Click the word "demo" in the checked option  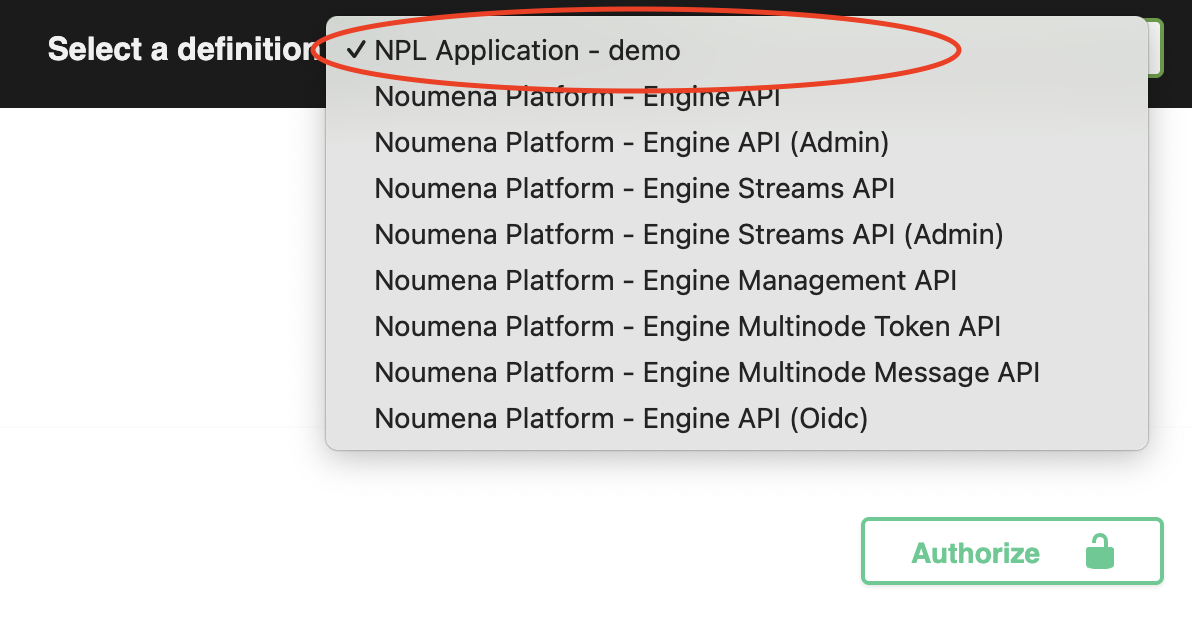point(645,51)
